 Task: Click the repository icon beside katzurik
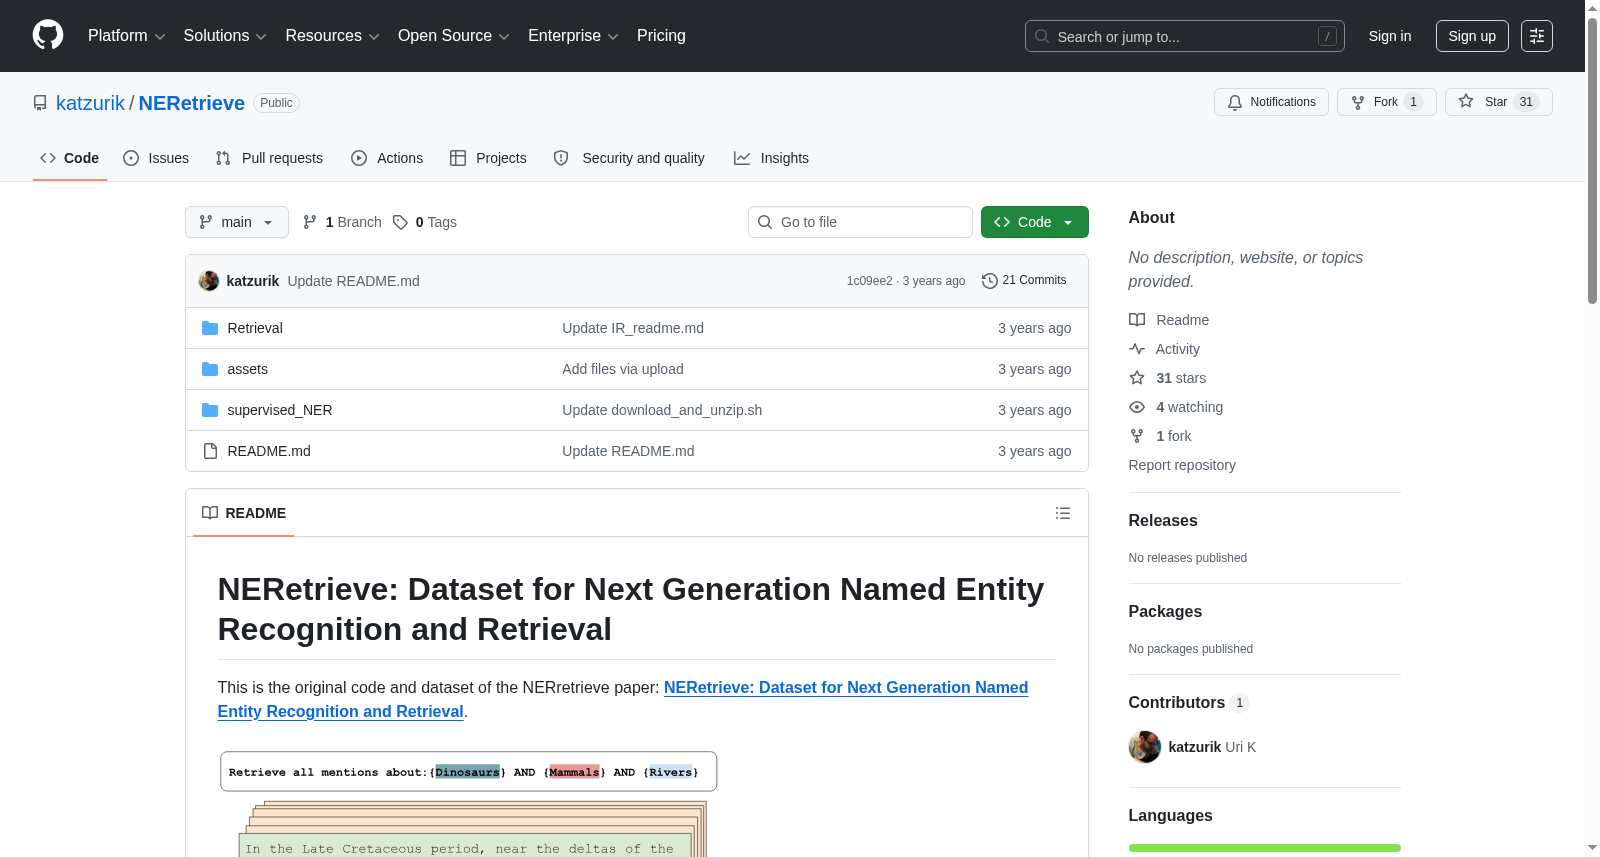click(40, 103)
